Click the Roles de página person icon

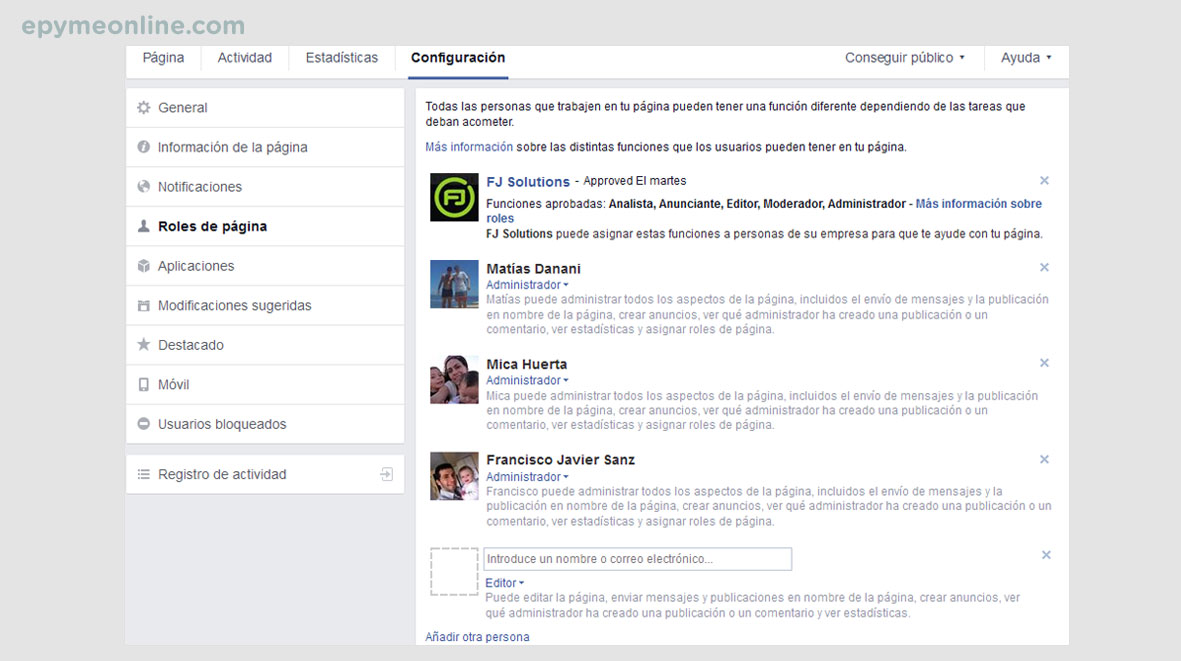(141, 226)
